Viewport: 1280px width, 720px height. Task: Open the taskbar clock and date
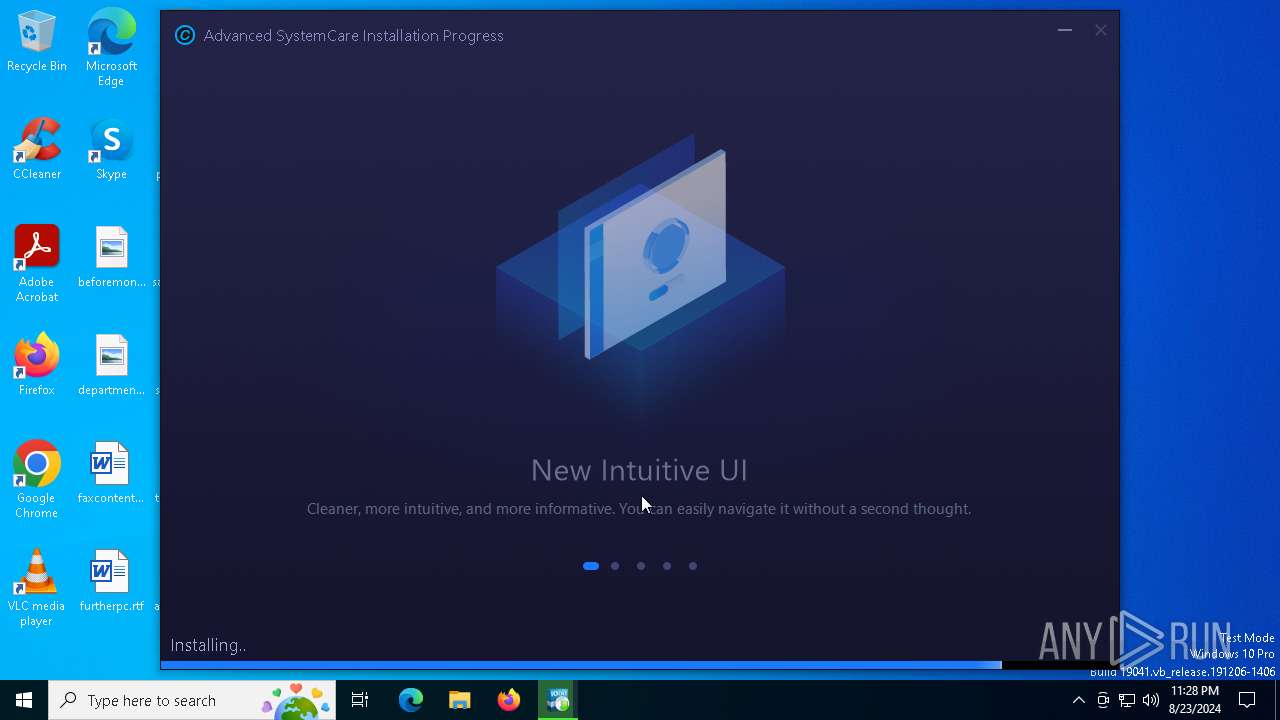pyautogui.click(x=1194, y=700)
